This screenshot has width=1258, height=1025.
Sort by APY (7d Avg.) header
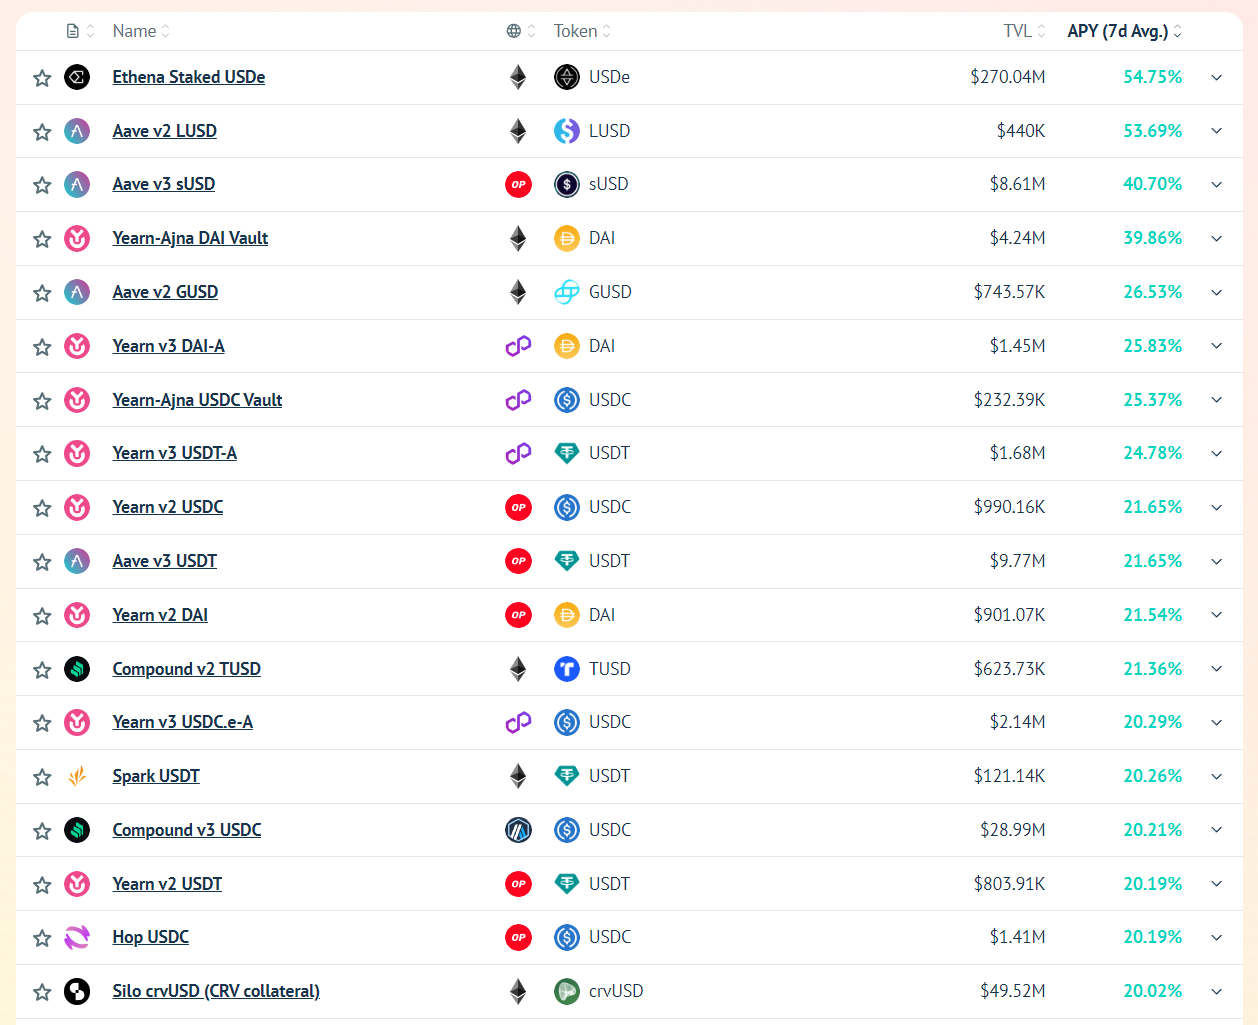[x=1125, y=31]
